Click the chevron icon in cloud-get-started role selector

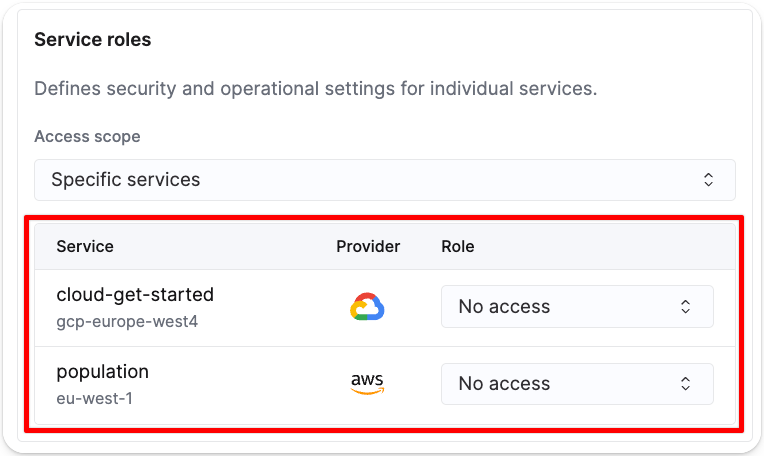(686, 307)
